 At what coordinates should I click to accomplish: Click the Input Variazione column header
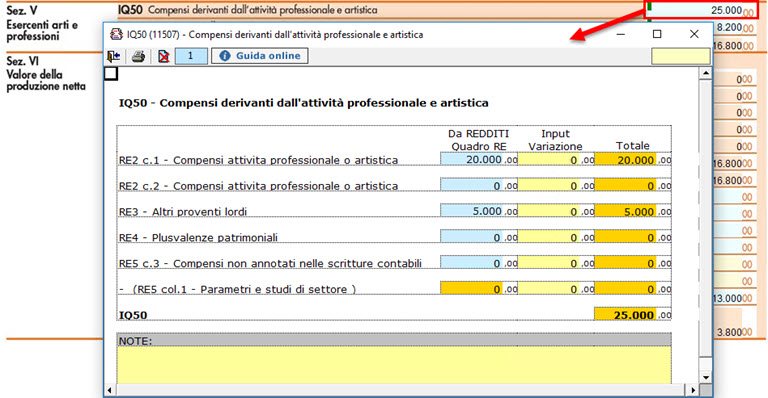[555, 140]
